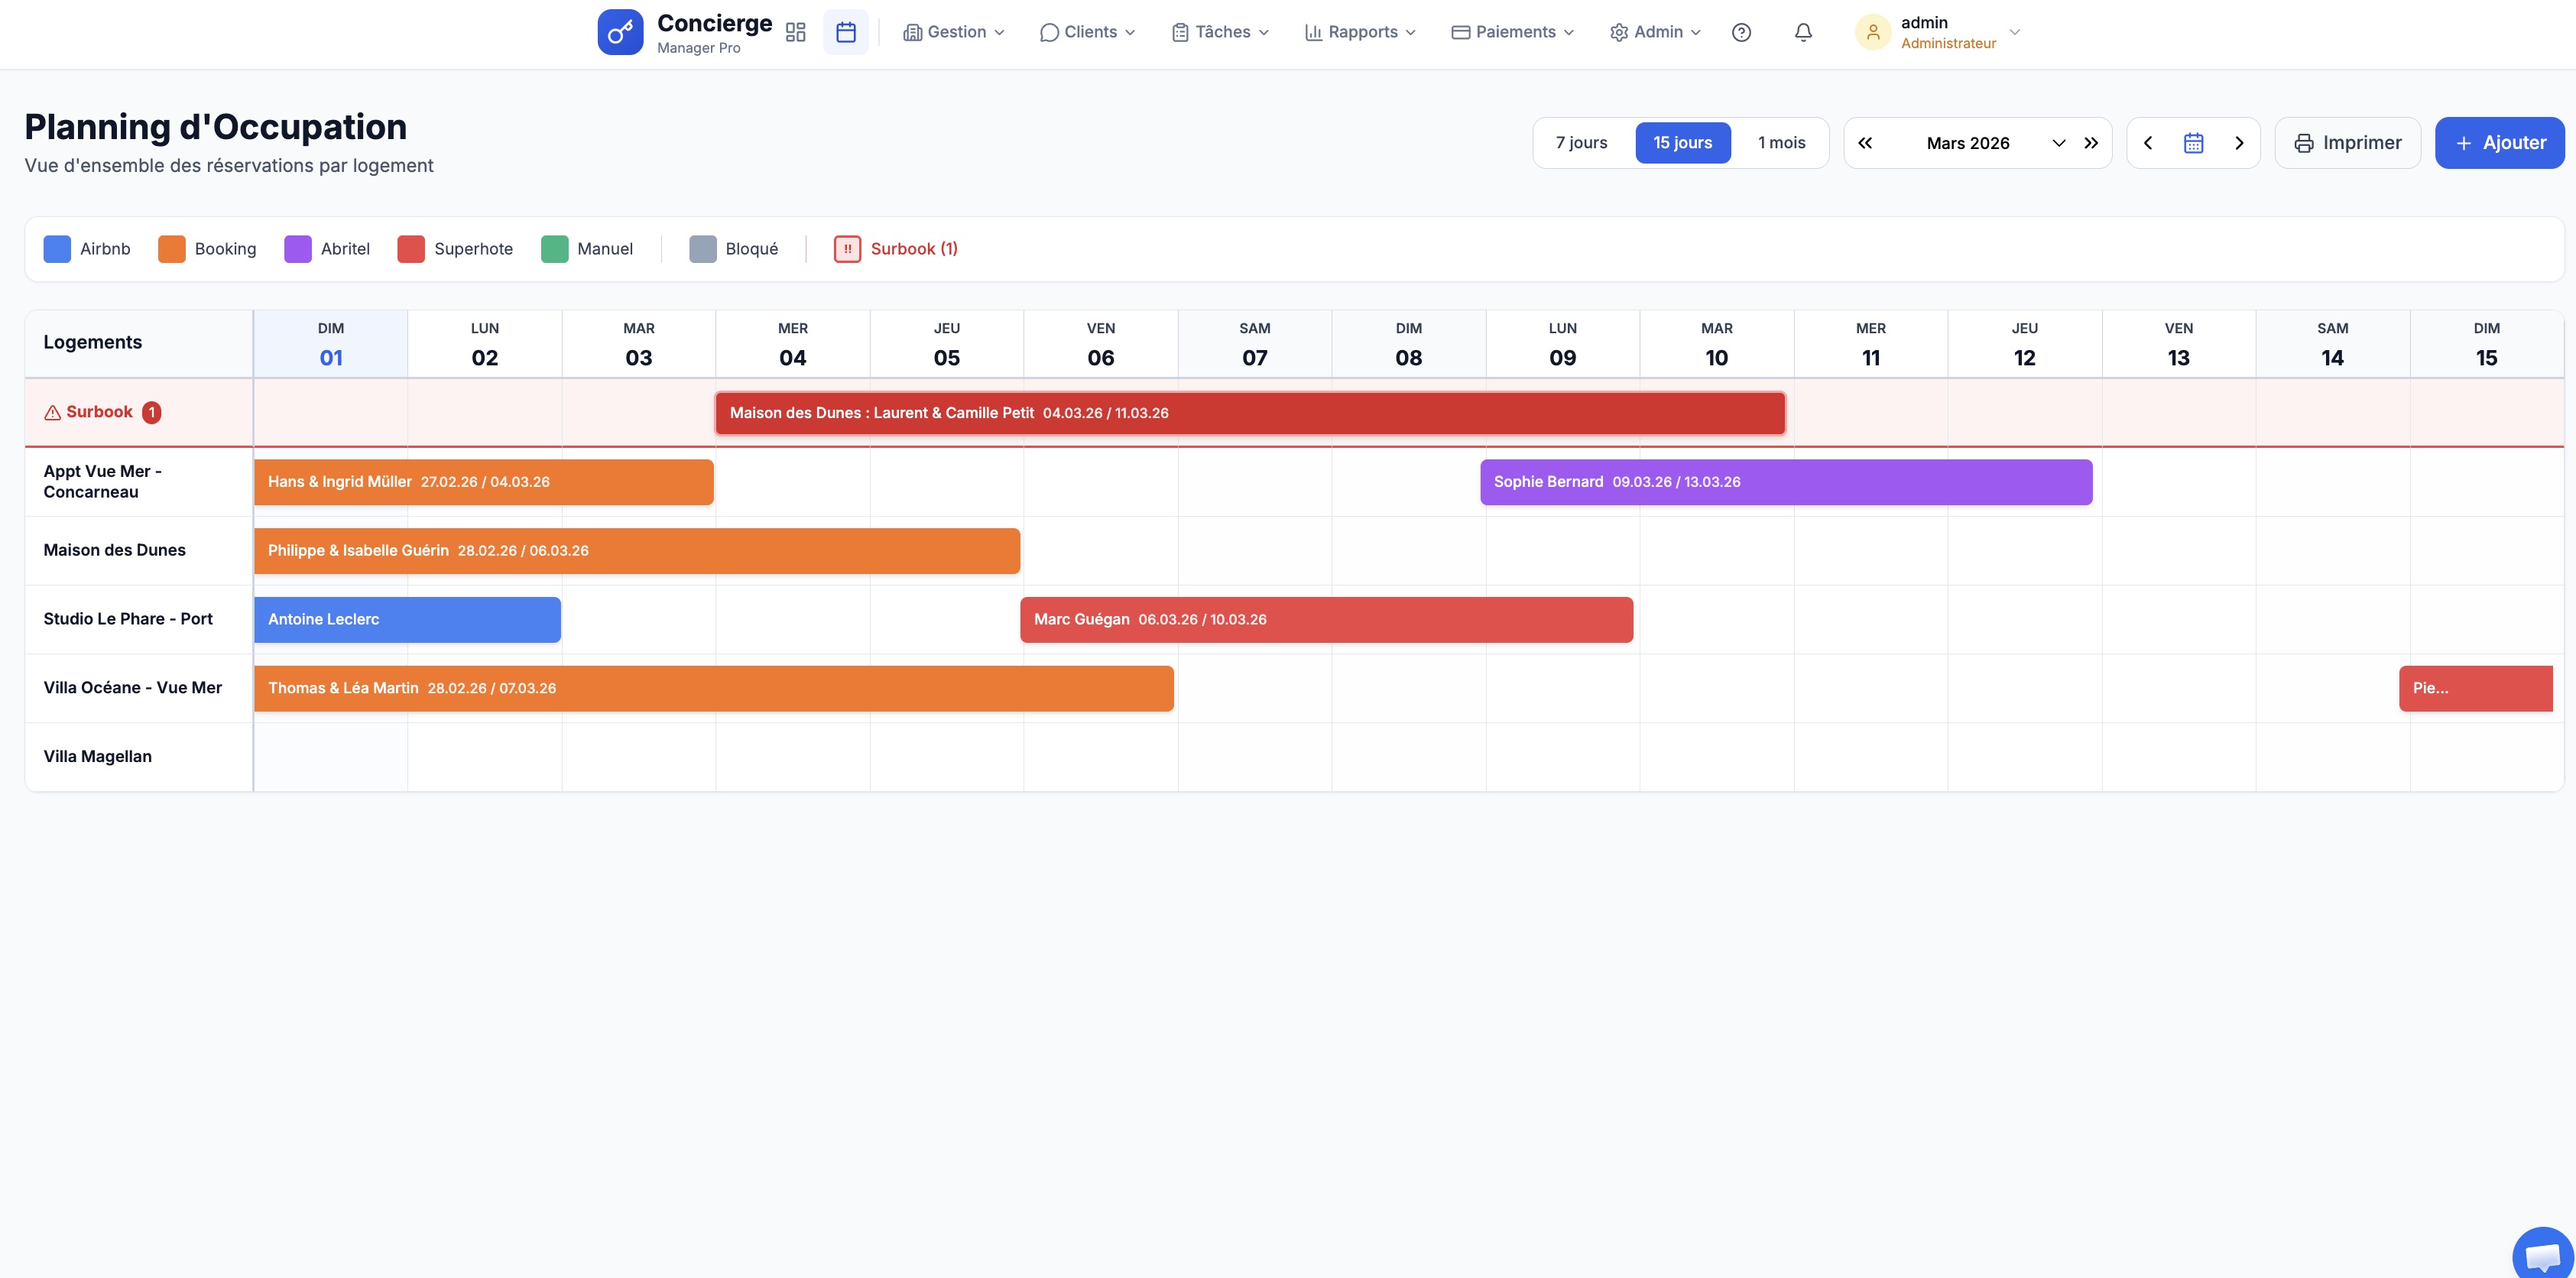Jump to next month double-chevron

click(2091, 143)
